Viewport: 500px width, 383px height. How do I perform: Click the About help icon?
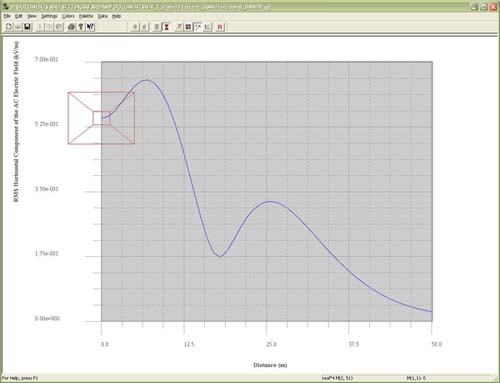tap(80, 27)
